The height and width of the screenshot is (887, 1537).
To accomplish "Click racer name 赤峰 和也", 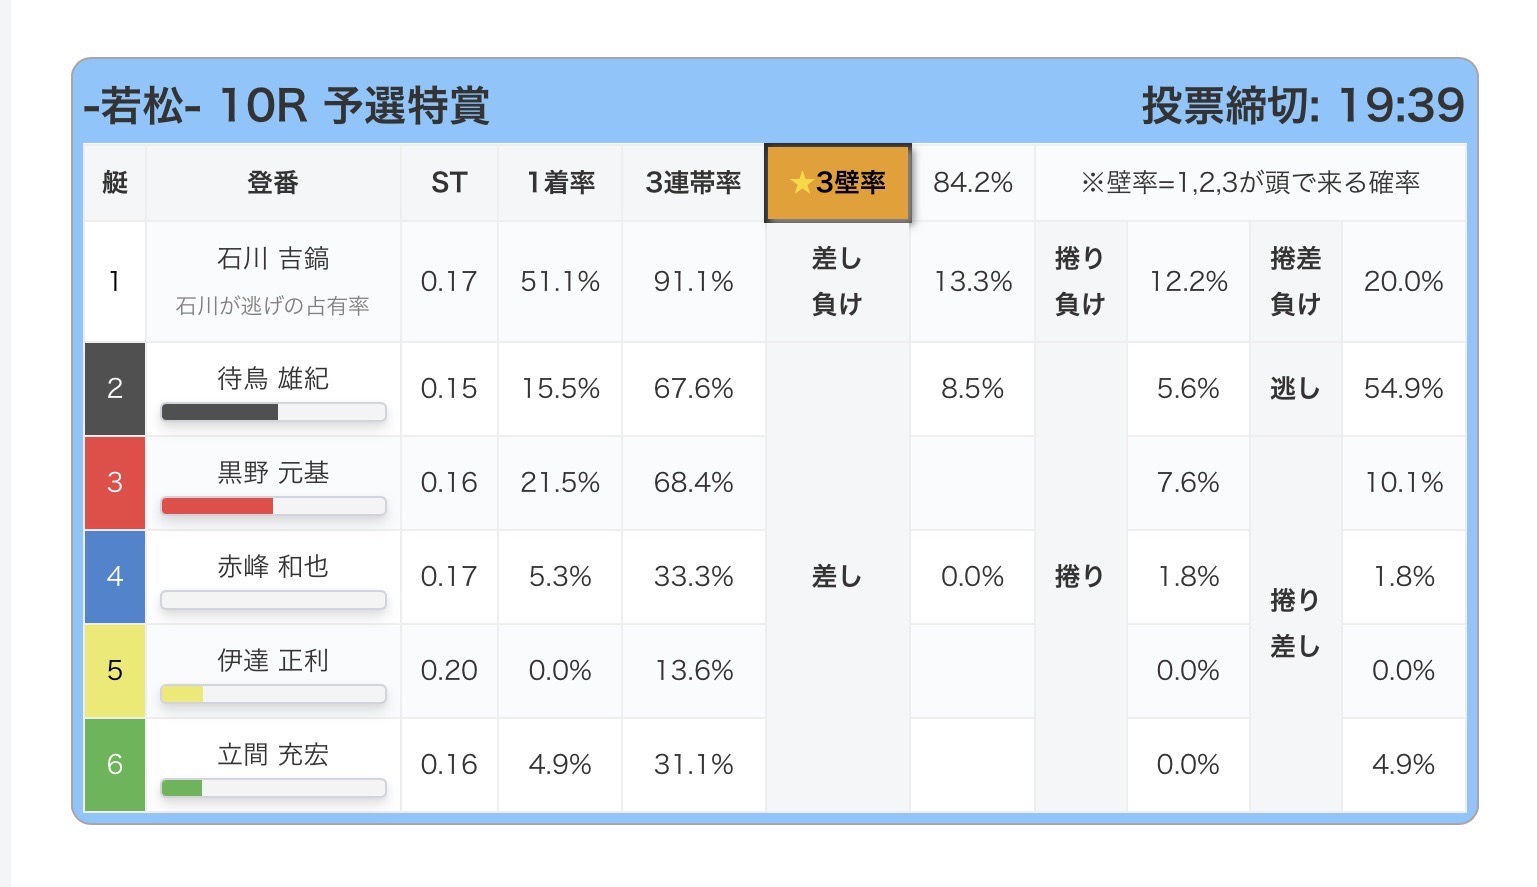I will 273,567.
